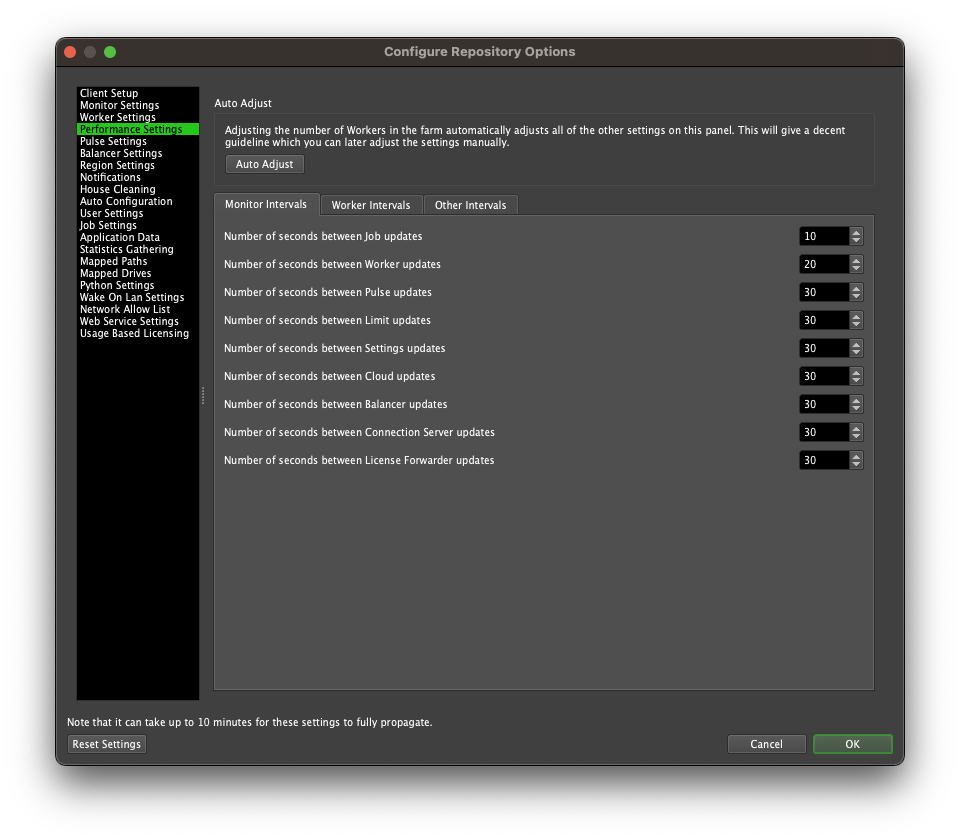
Task: Click the Cloud updates seconds input field
Action: pyautogui.click(x=823, y=377)
